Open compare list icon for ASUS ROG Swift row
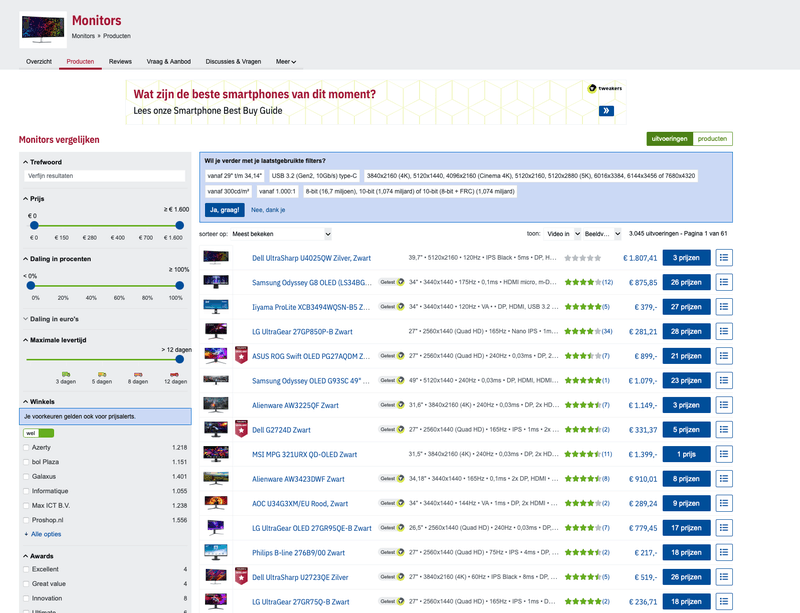800x613 pixels. click(x=724, y=356)
